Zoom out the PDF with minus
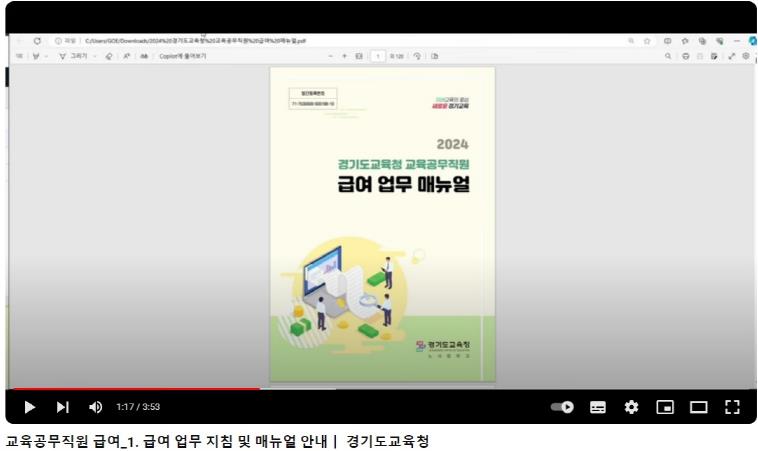The width and height of the screenshot is (758, 451). (x=331, y=56)
